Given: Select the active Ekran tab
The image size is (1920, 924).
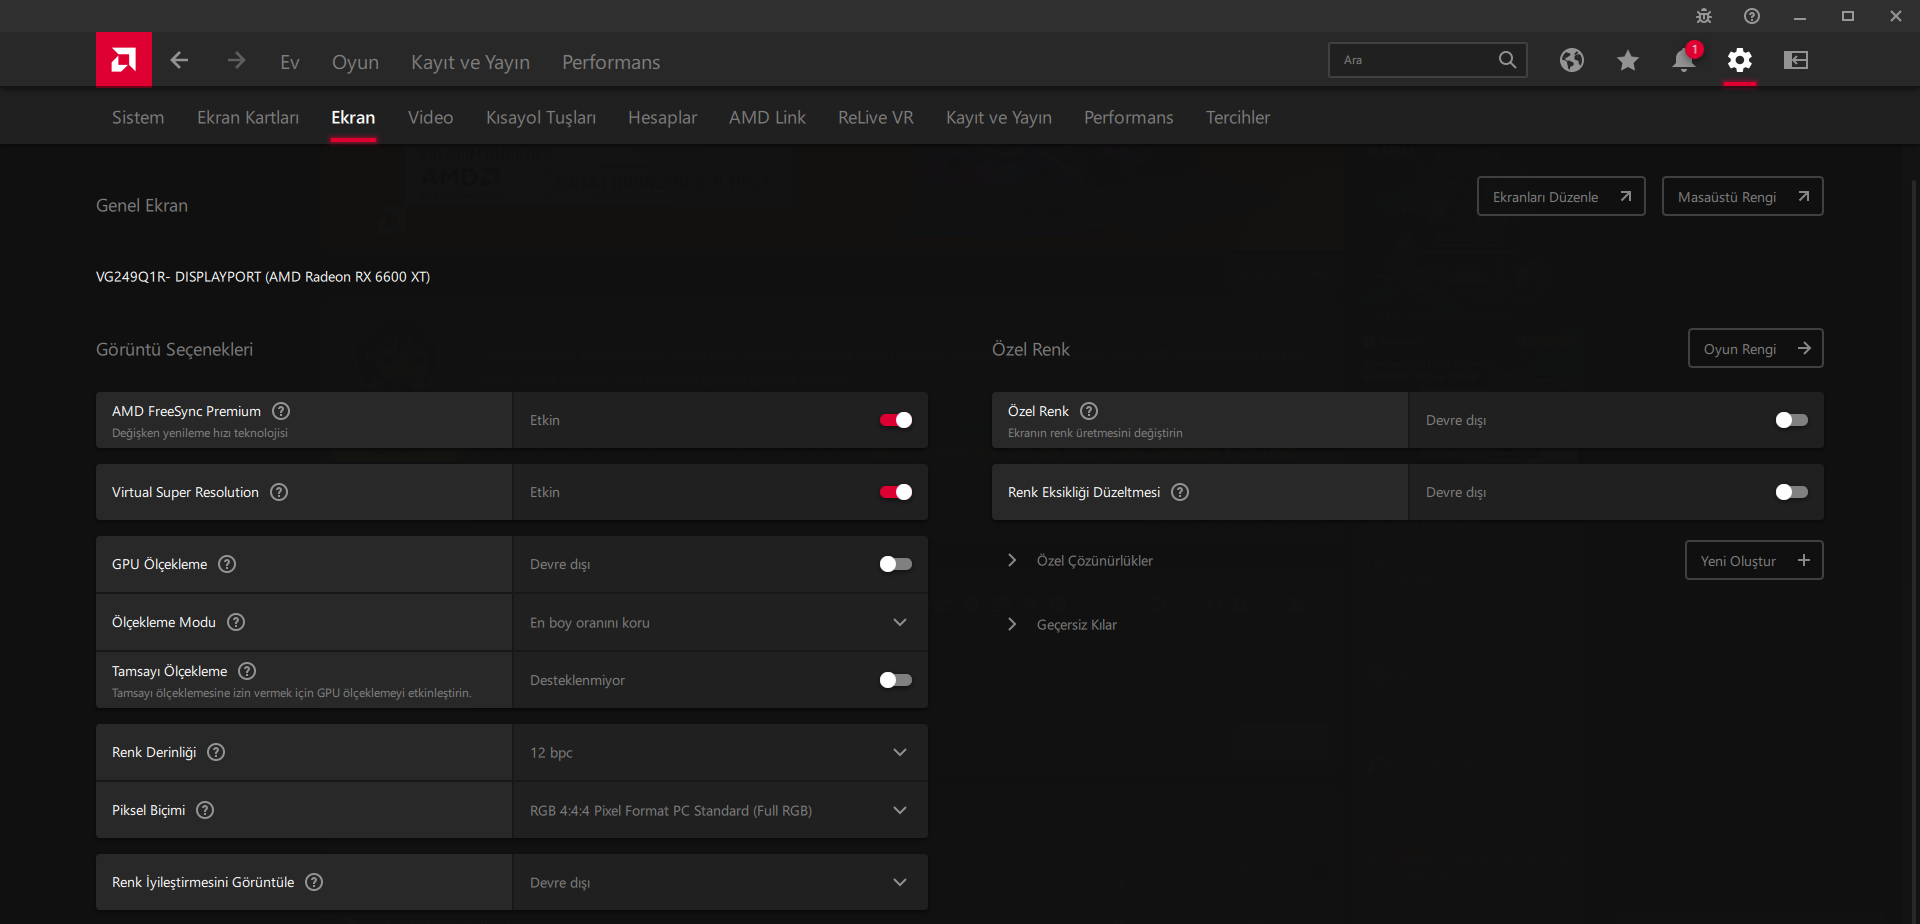Looking at the screenshot, I should click(353, 117).
